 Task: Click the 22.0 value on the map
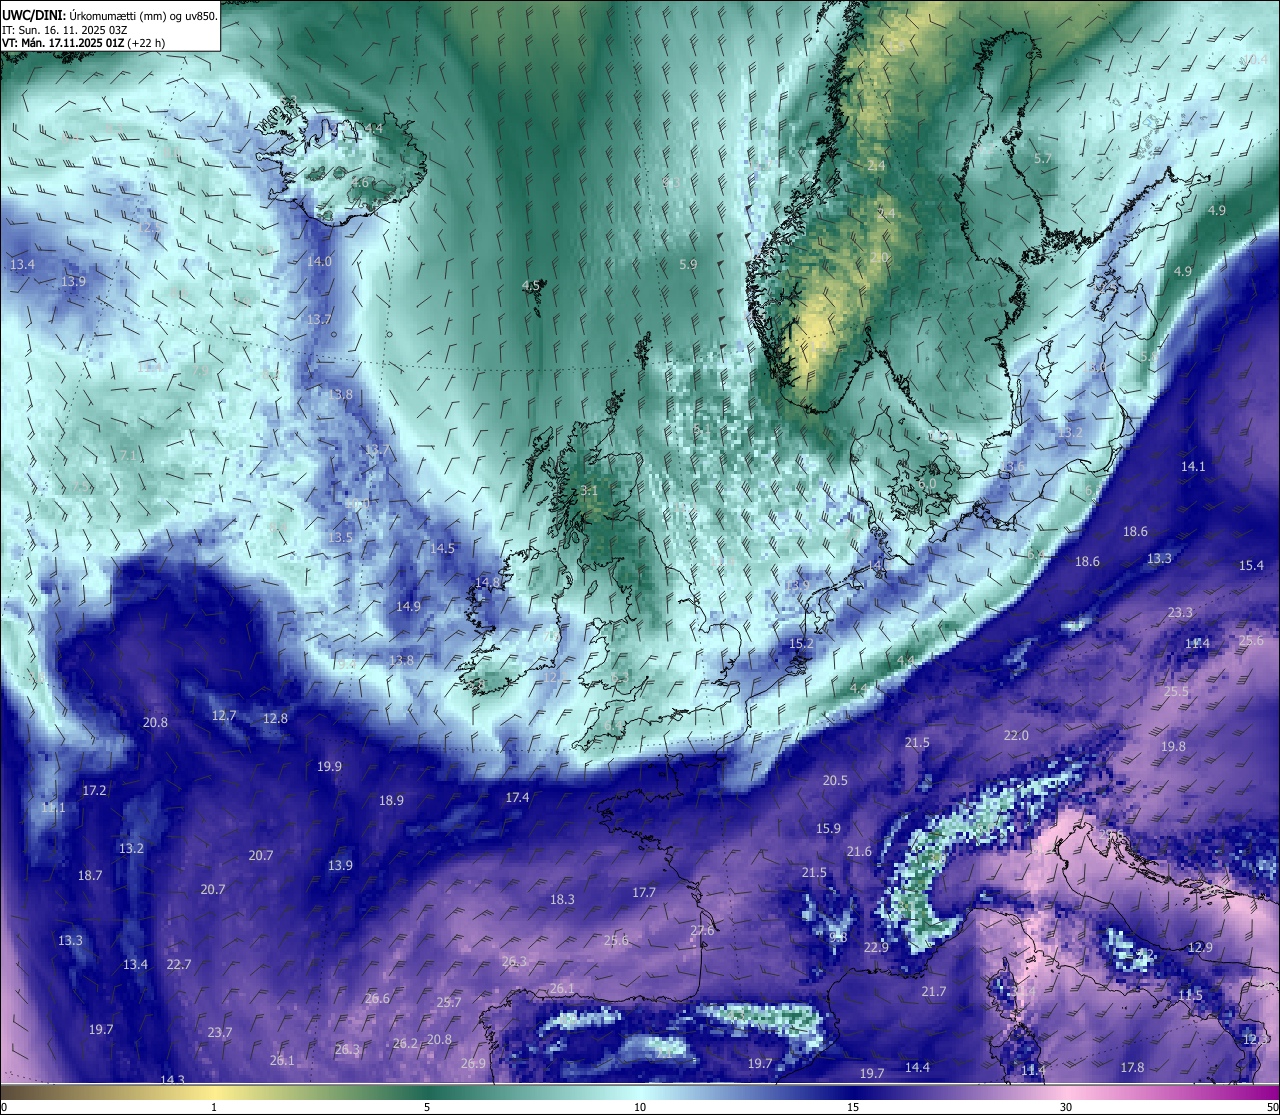pyautogui.click(x=1016, y=736)
